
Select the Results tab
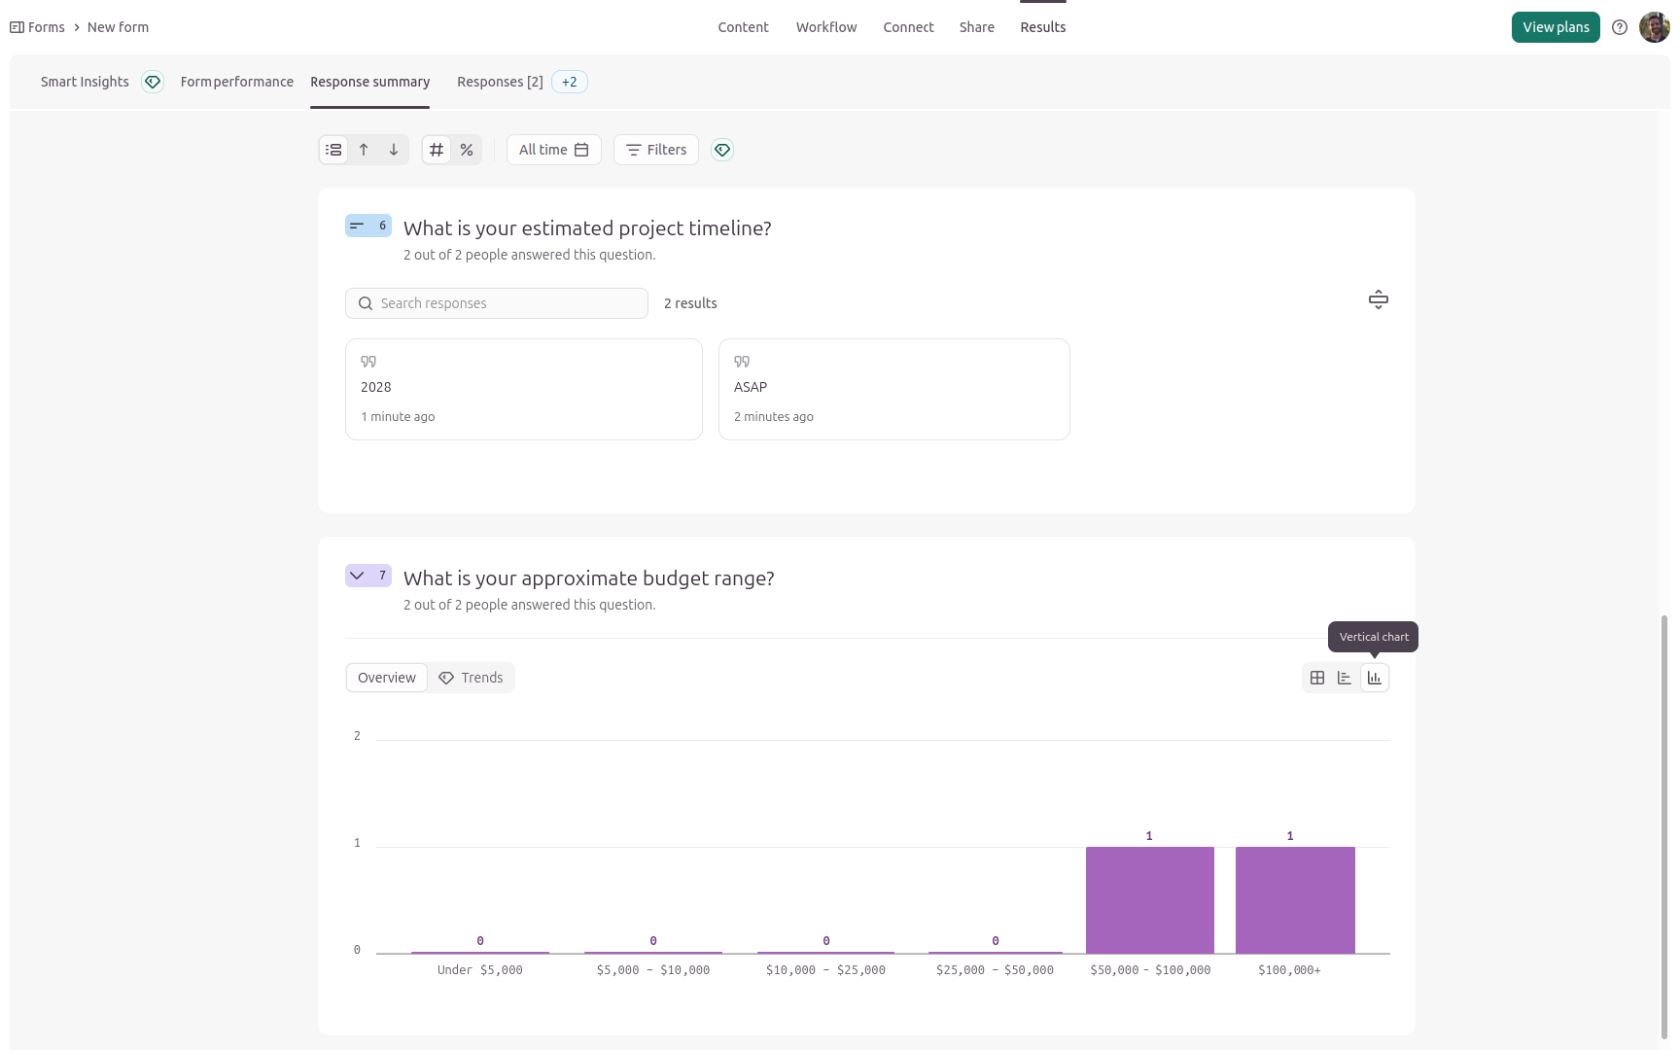pos(1043,27)
